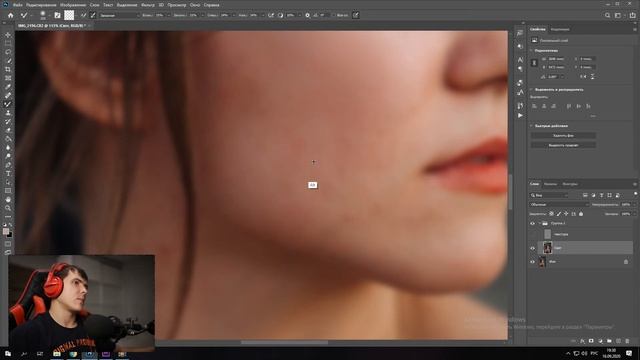Open the layer opacity dropdown arrow
This screenshot has height=360, width=640.
[x=634, y=204]
